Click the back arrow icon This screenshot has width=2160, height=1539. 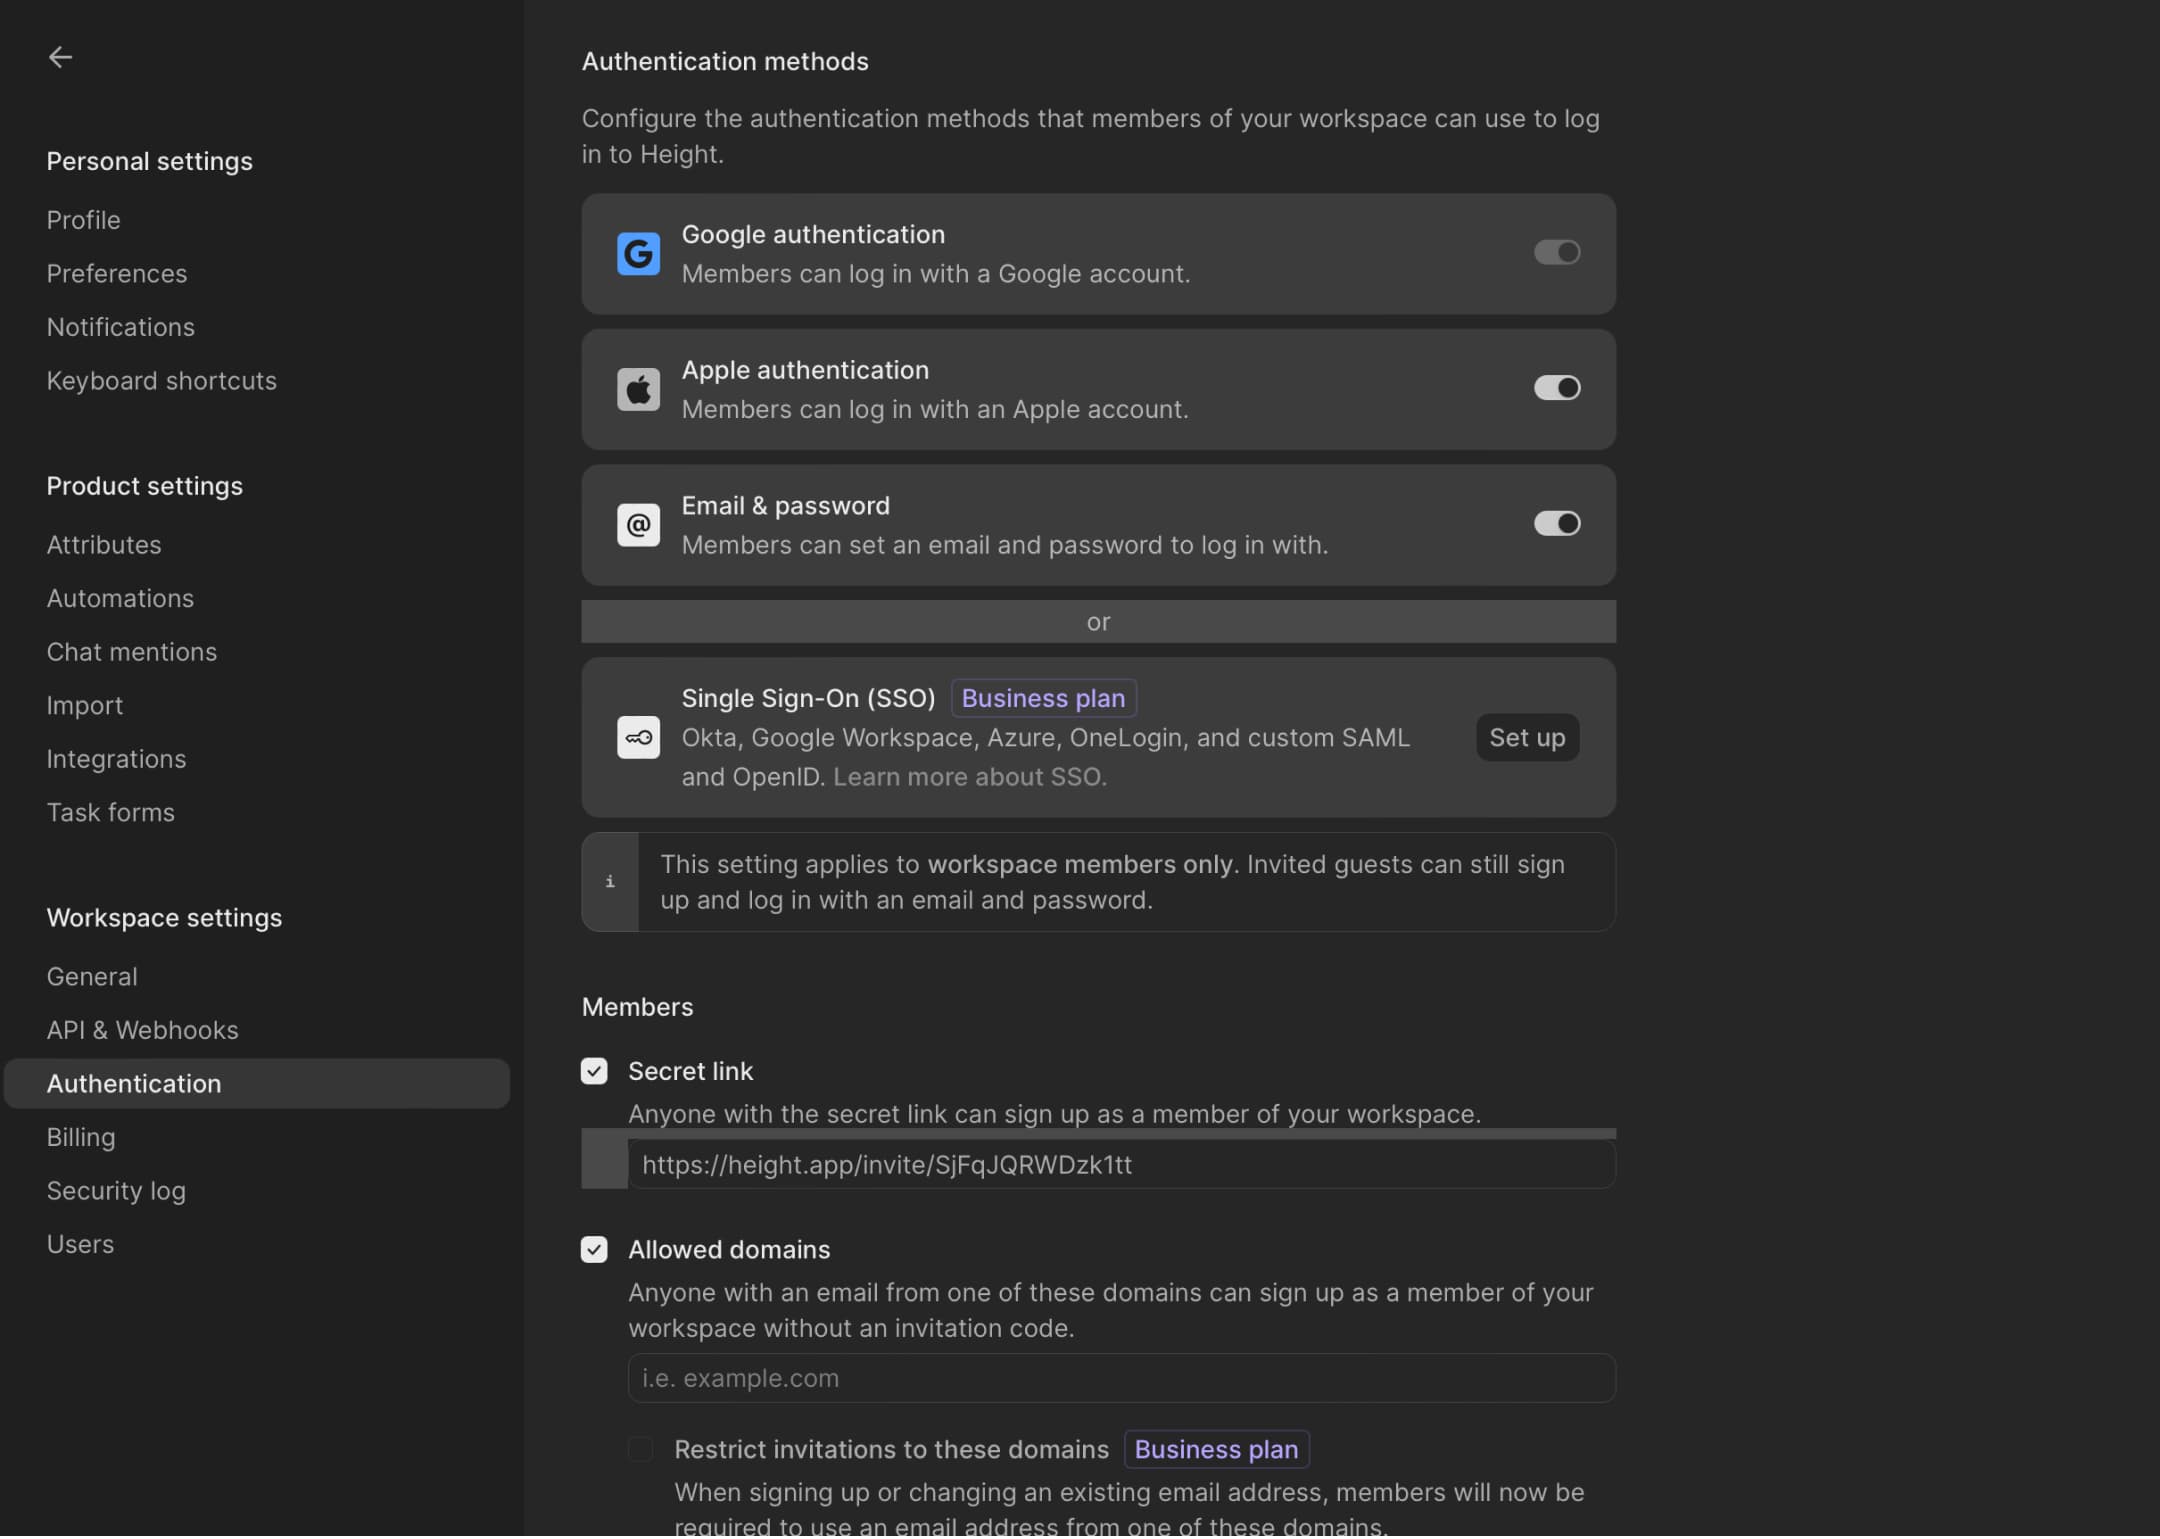(60, 57)
